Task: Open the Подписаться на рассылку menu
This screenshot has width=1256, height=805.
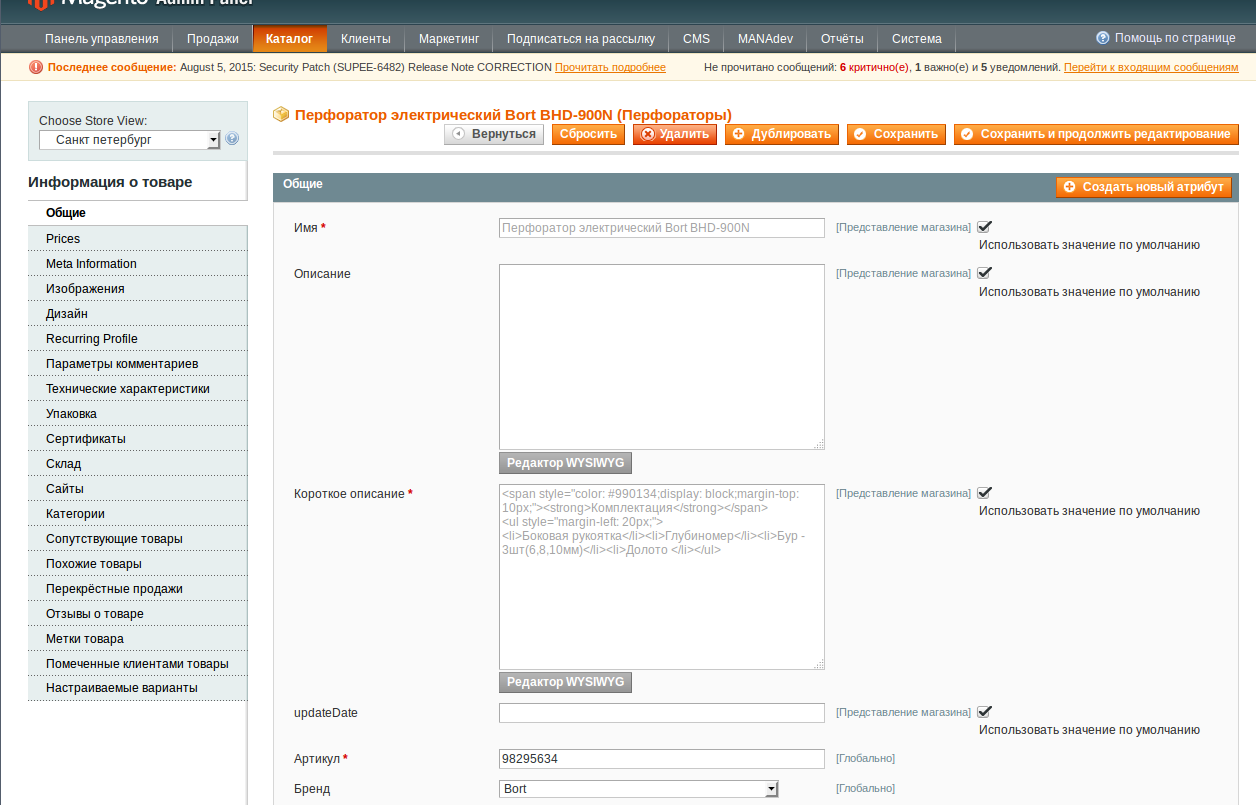Action: click(581, 39)
